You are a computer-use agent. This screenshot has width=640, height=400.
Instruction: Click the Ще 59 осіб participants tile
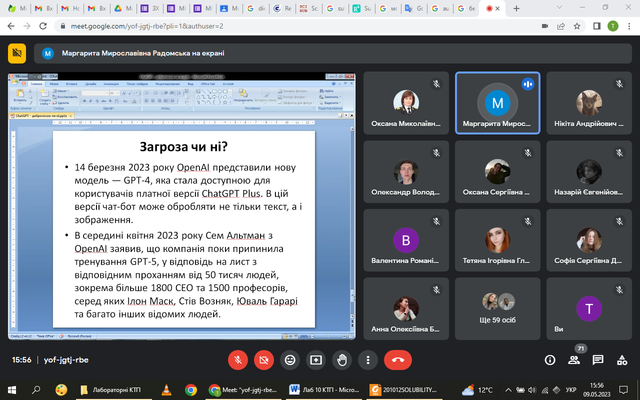point(496,310)
